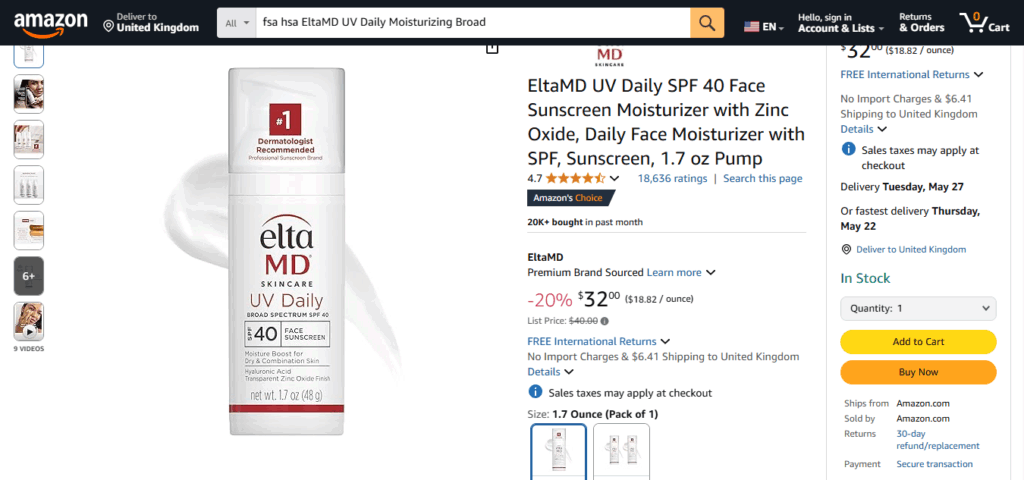Select the 1.7 Ounce Pack of 1 size
Viewport: 1024px width, 480px height.
(x=558, y=452)
